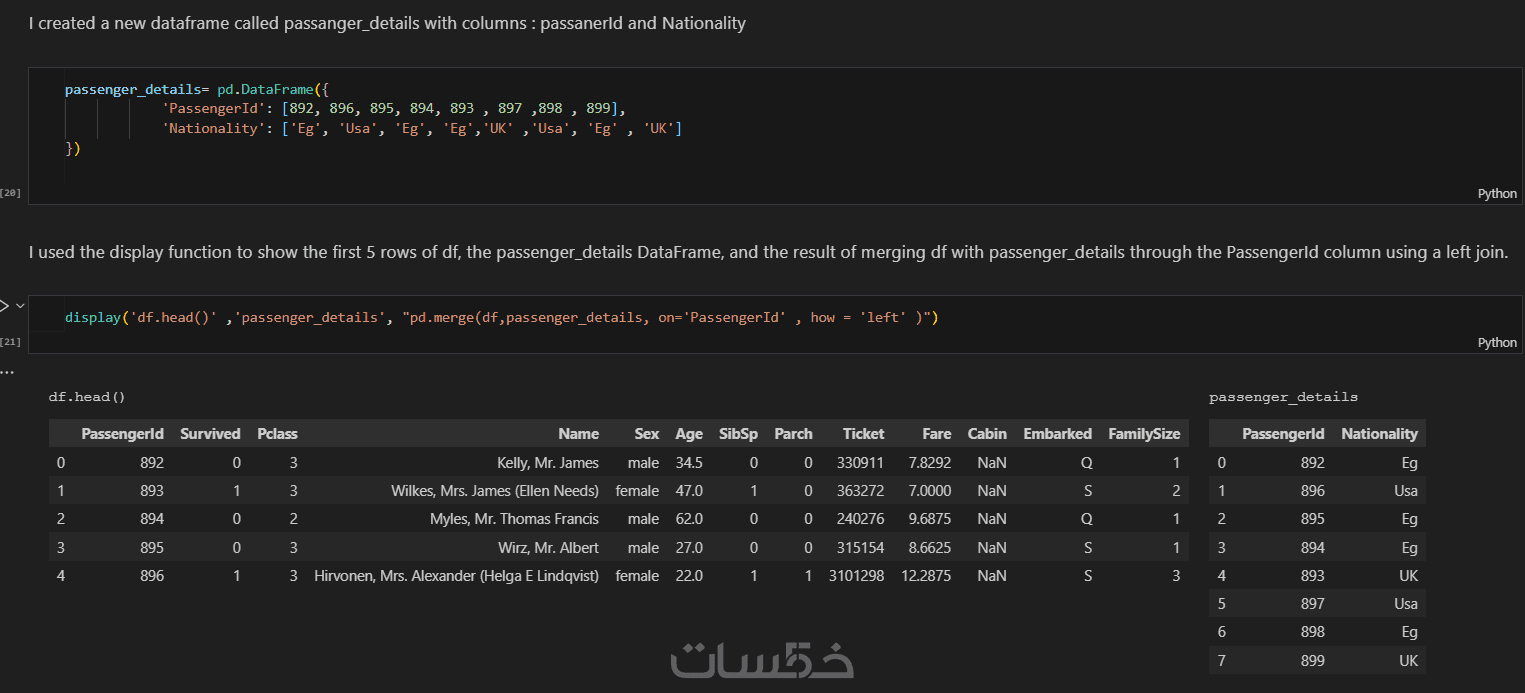Select the markdown cell about creating passenger_details
The height and width of the screenshot is (693, 1525).
[x=387, y=23]
